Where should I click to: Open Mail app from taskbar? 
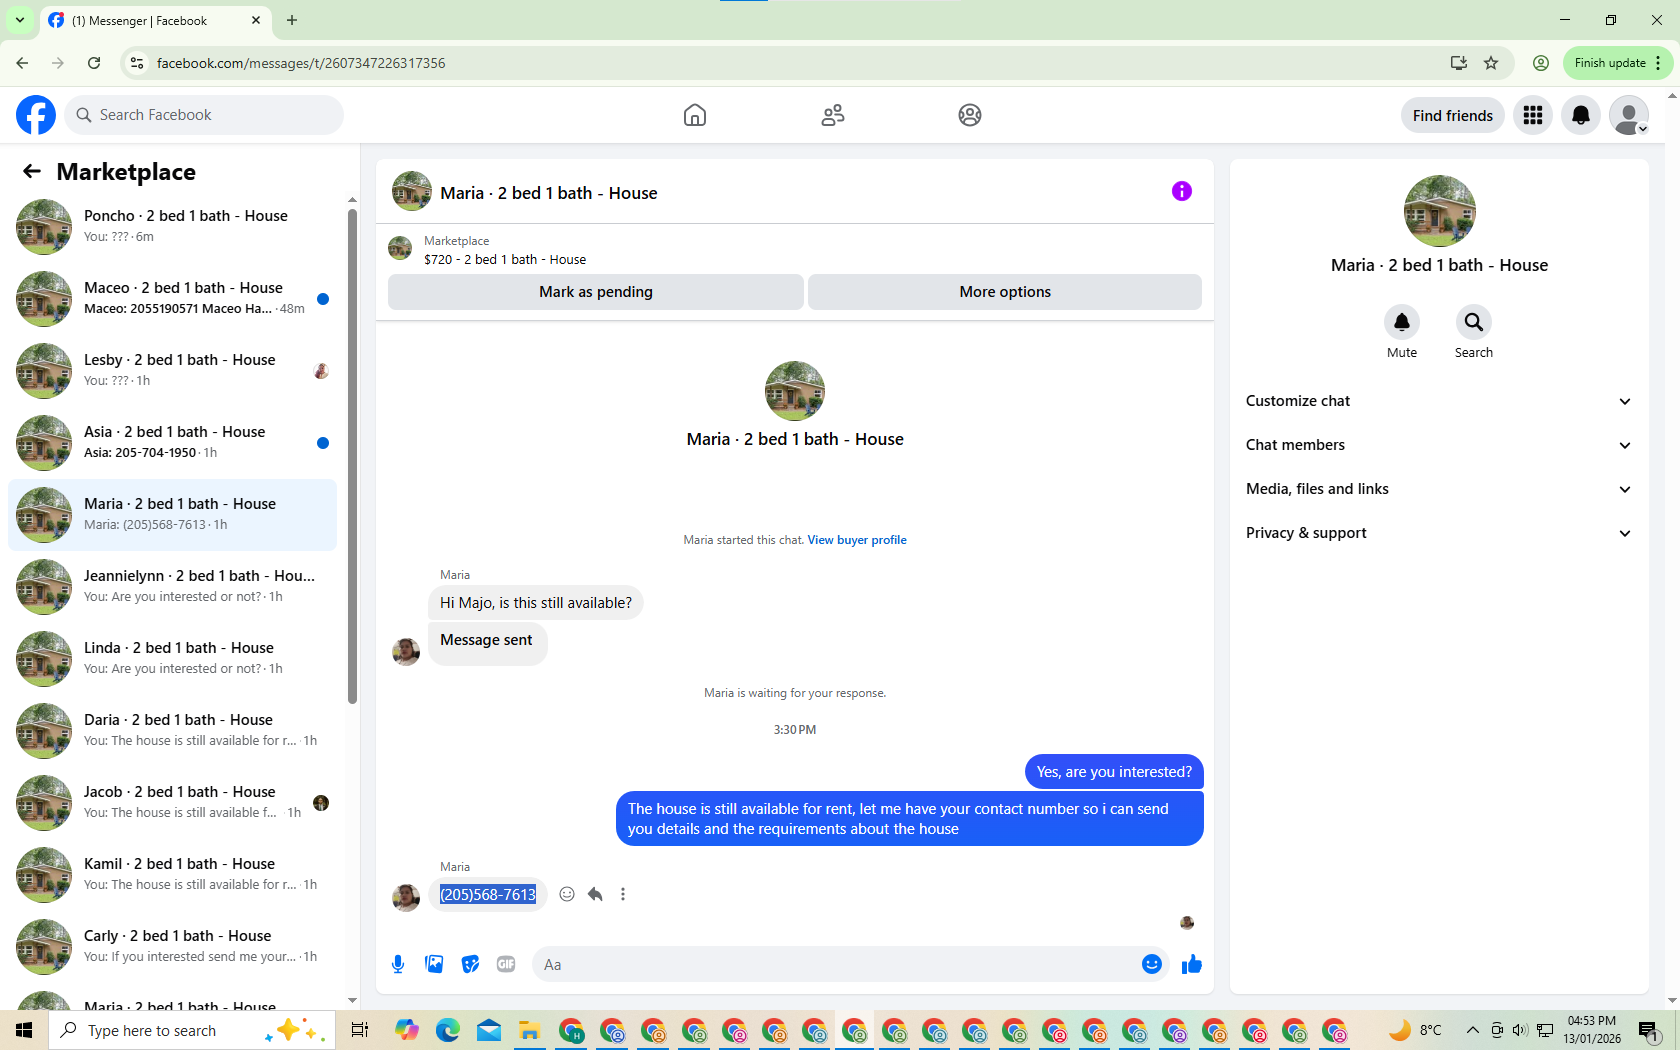tap(489, 1030)
